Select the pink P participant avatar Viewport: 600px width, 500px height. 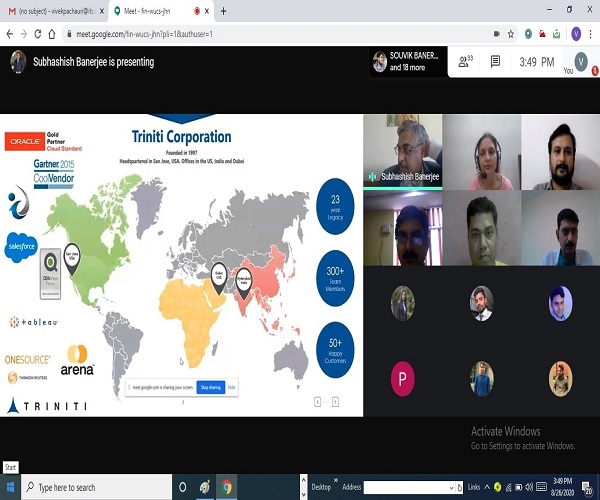403,379
